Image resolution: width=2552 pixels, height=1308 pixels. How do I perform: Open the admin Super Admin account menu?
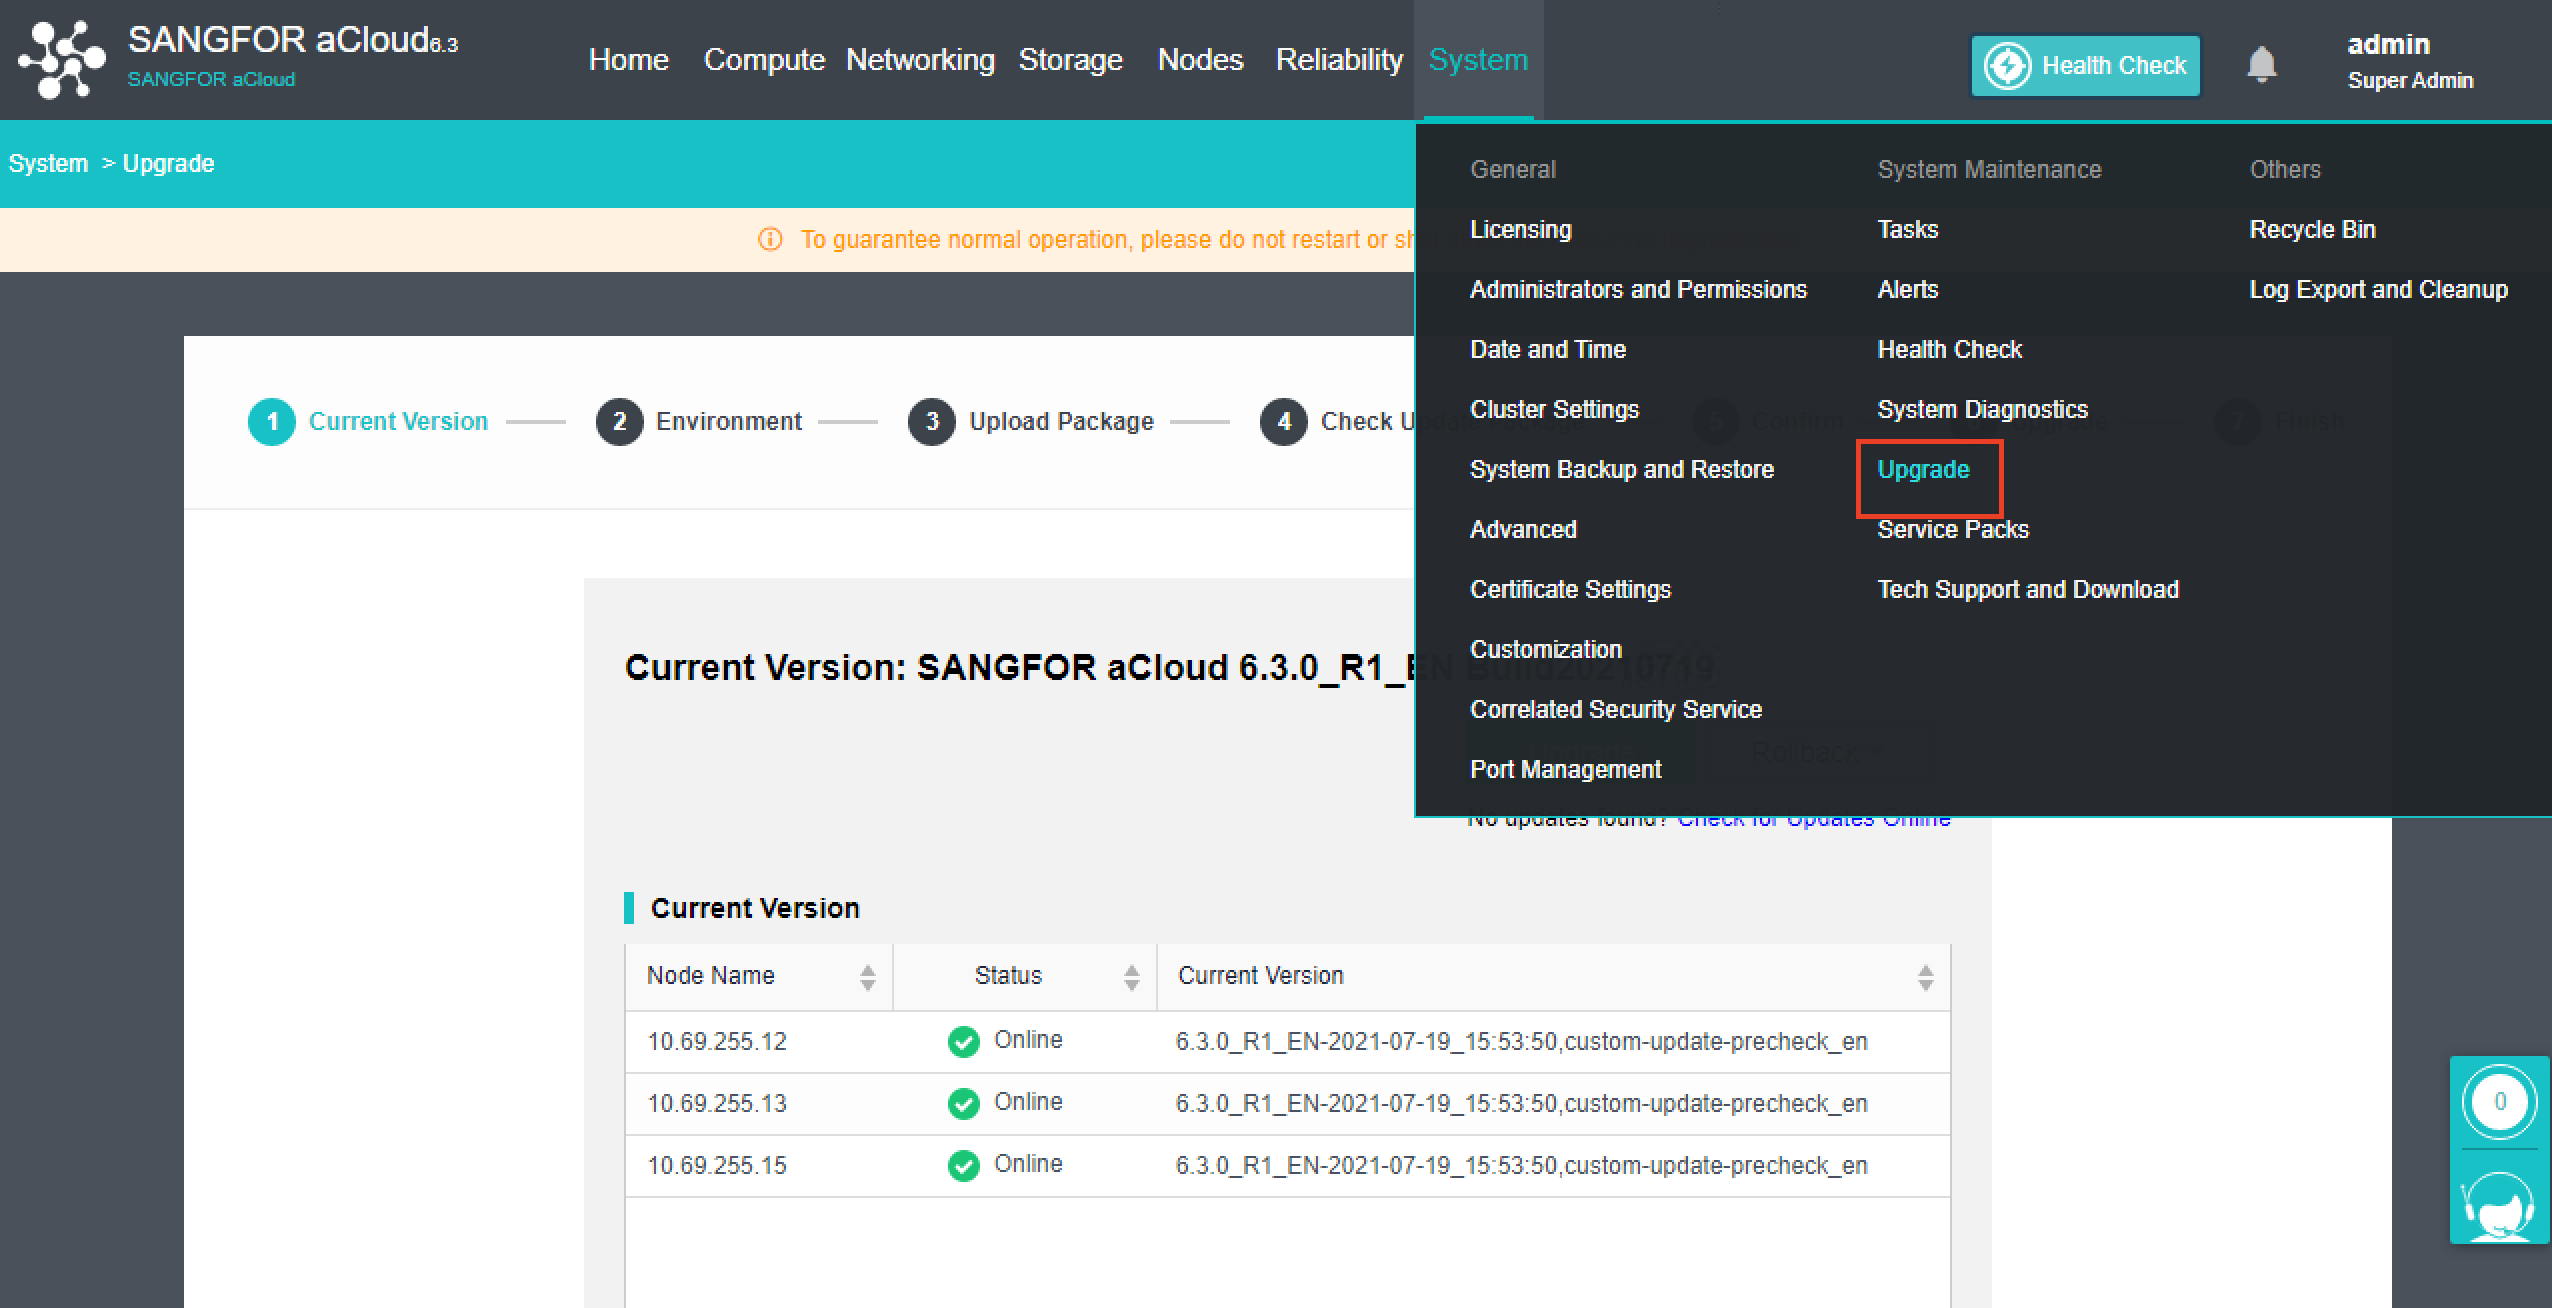click(2410, 61)
